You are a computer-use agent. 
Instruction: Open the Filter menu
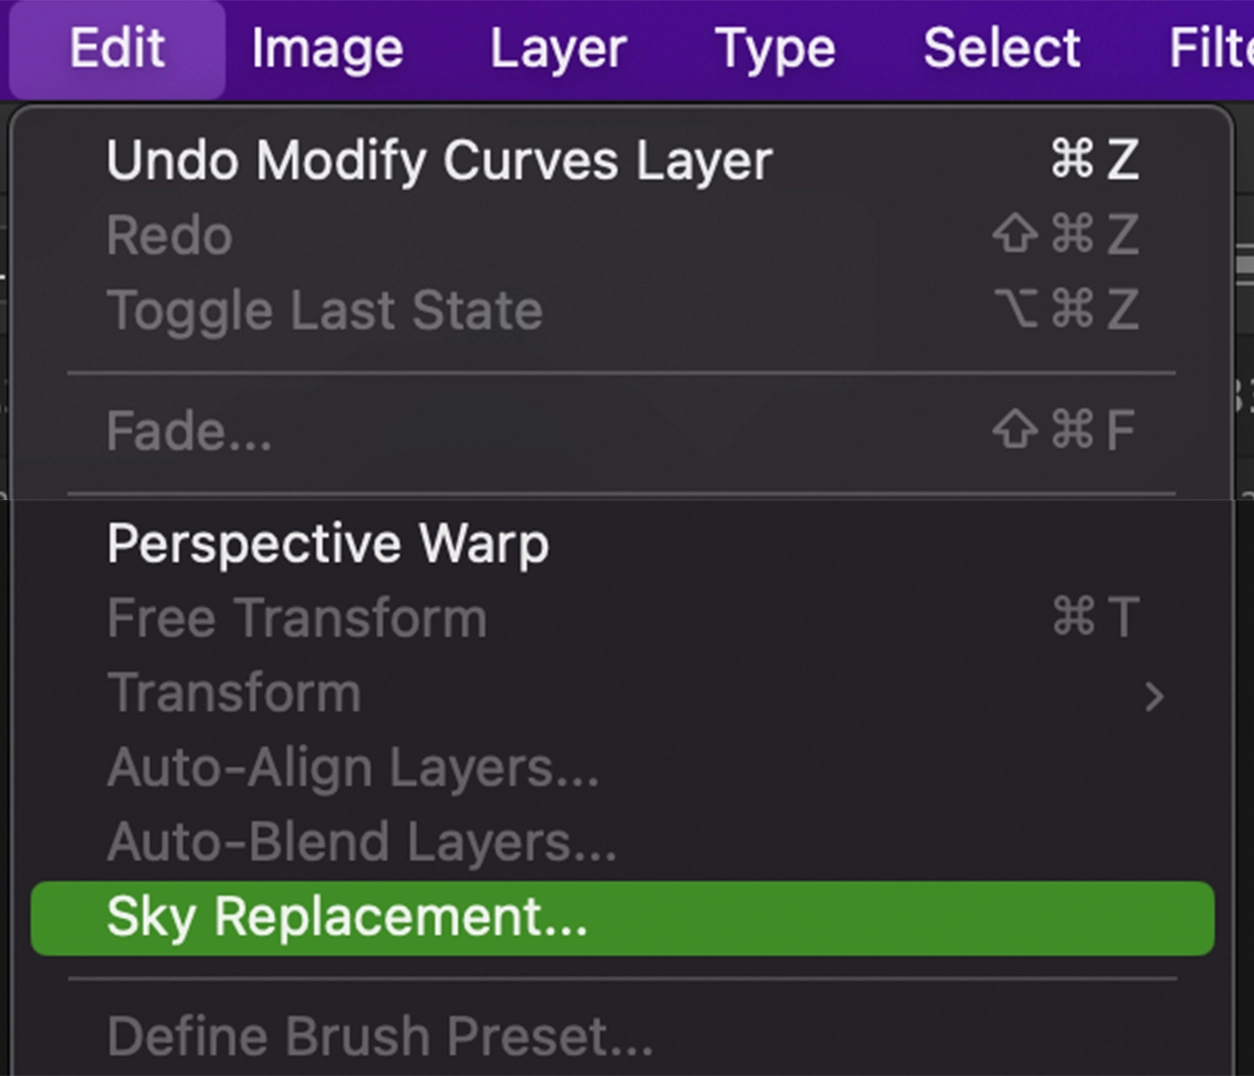(1210, 48)
